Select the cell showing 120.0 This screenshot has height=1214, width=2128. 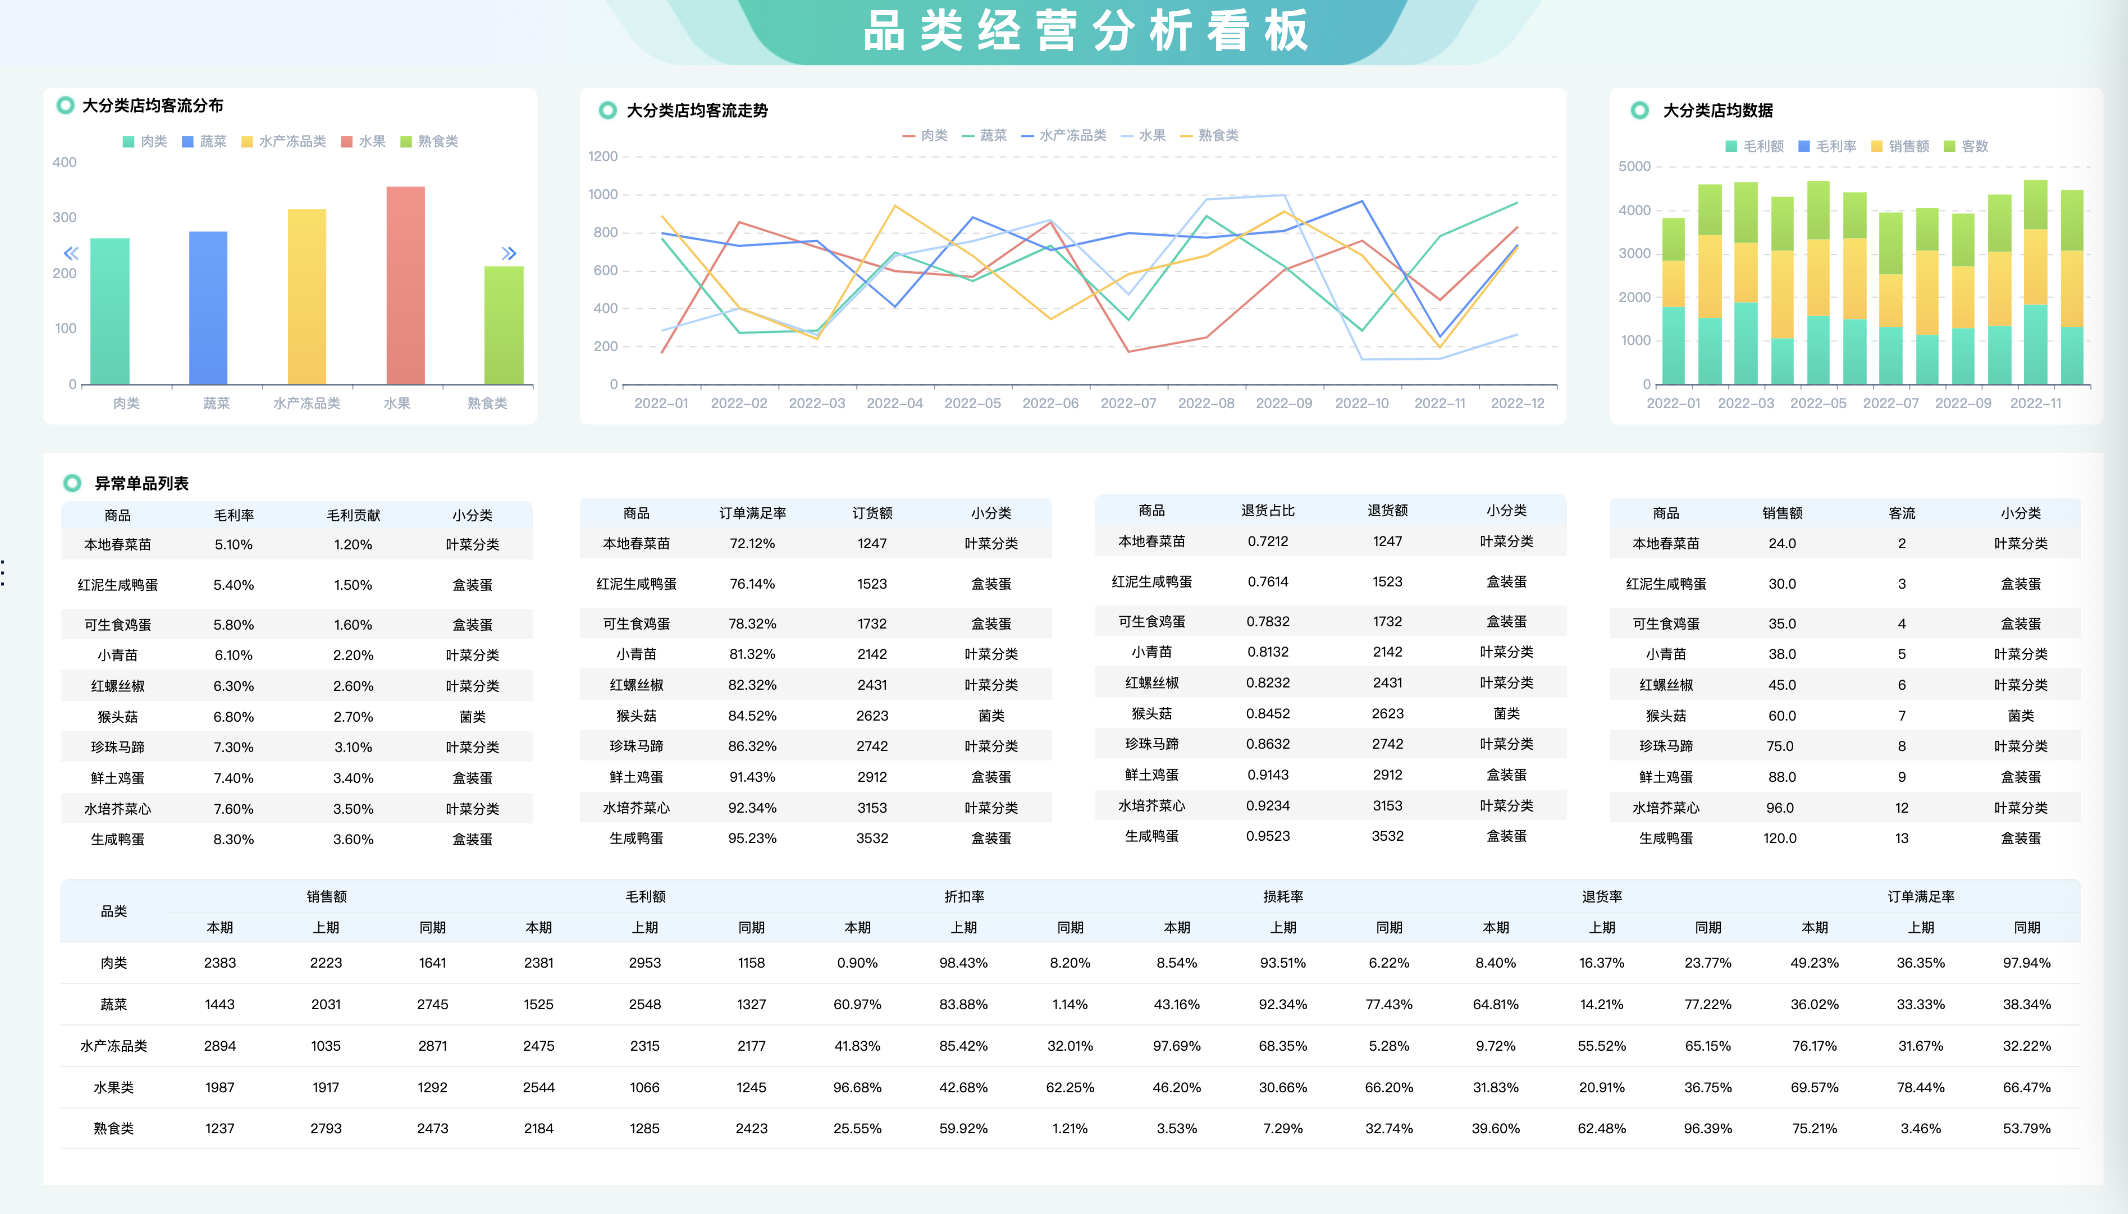click(1780, 838)
